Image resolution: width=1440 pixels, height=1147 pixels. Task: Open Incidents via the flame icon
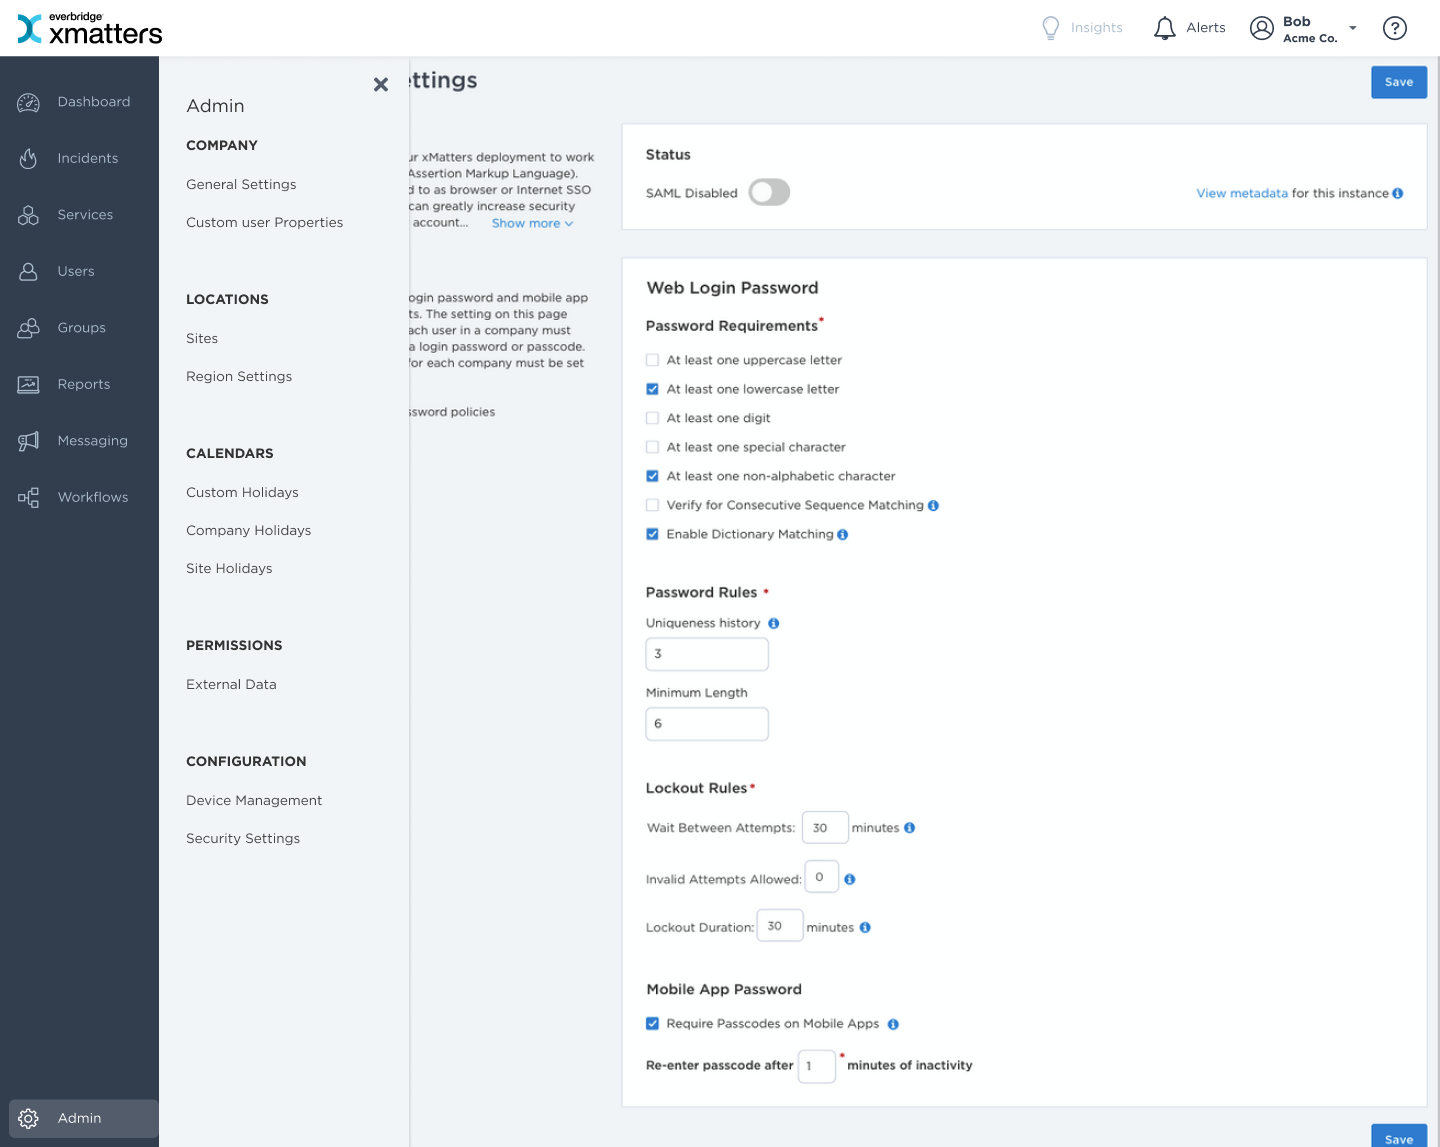(28, 158)
